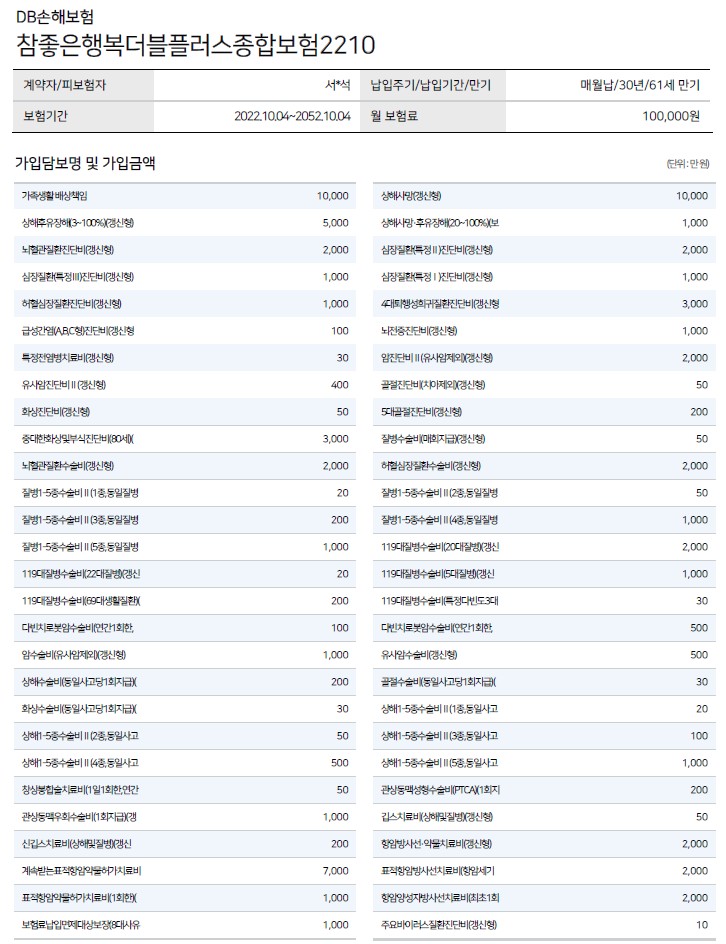Select the 항암양성자방사선치료비(최초1회 row
726x944 pixels.
click(x=544, y=898)
